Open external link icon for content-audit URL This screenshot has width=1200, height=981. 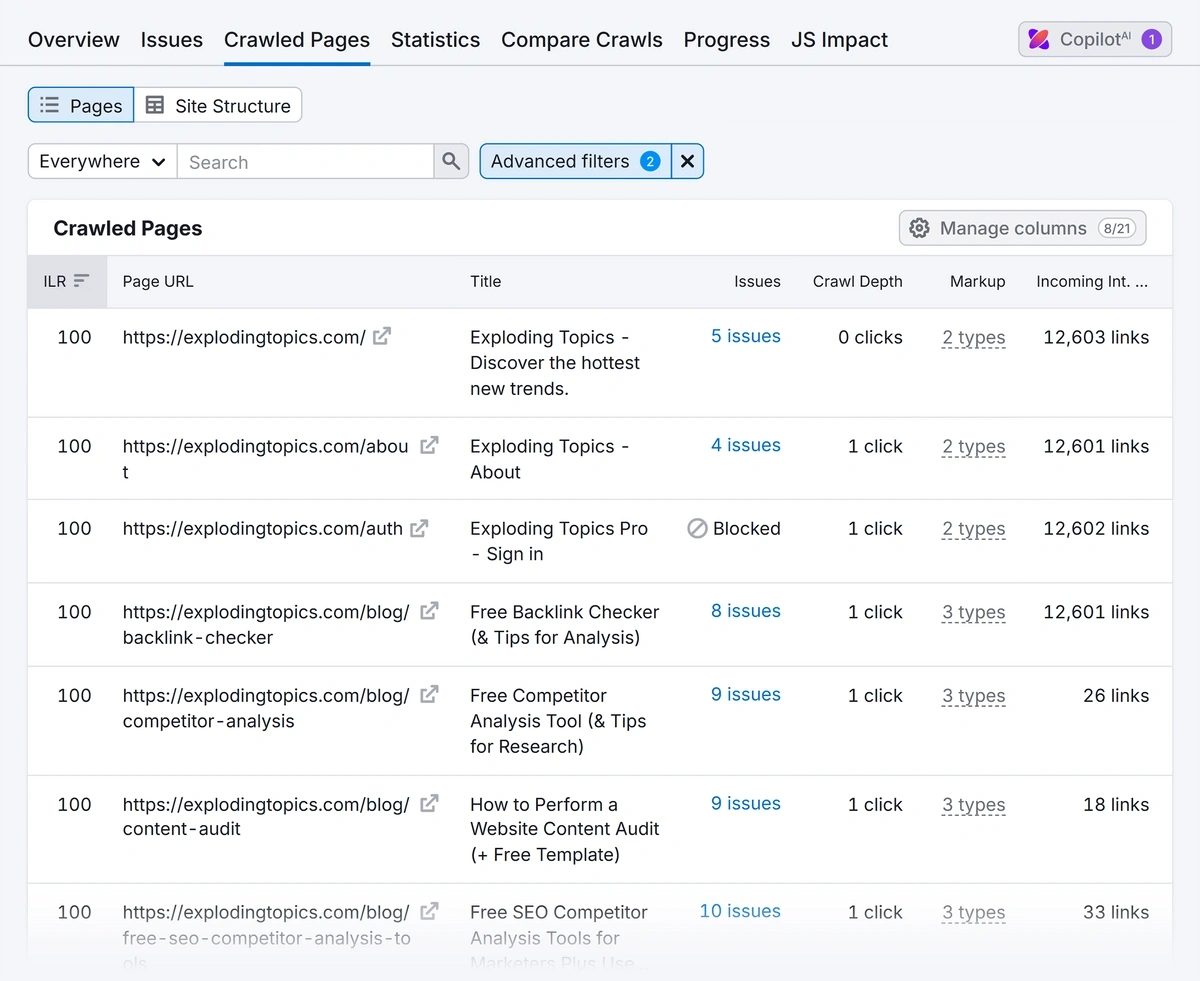(429, 803)
